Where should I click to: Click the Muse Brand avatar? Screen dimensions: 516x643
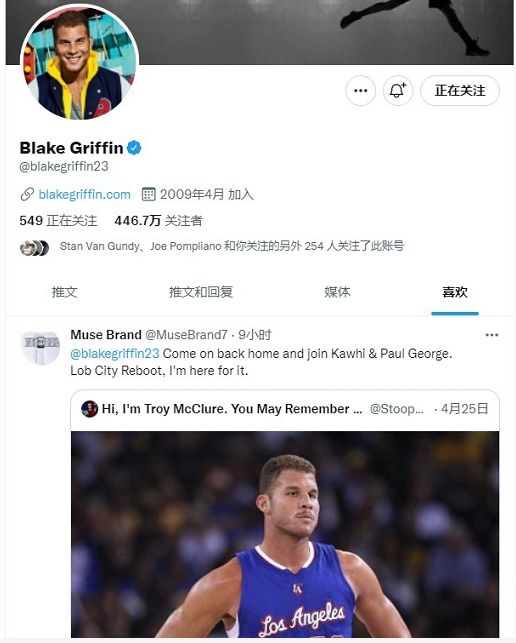point(40,348)
